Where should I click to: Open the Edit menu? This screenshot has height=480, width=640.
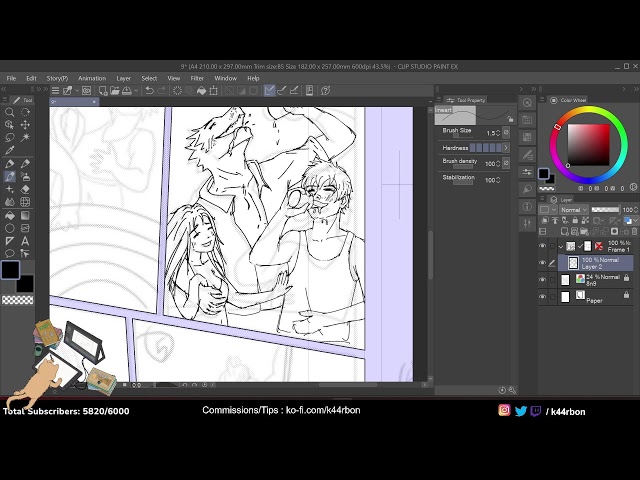pyautogui.click(x=31, y=78)
